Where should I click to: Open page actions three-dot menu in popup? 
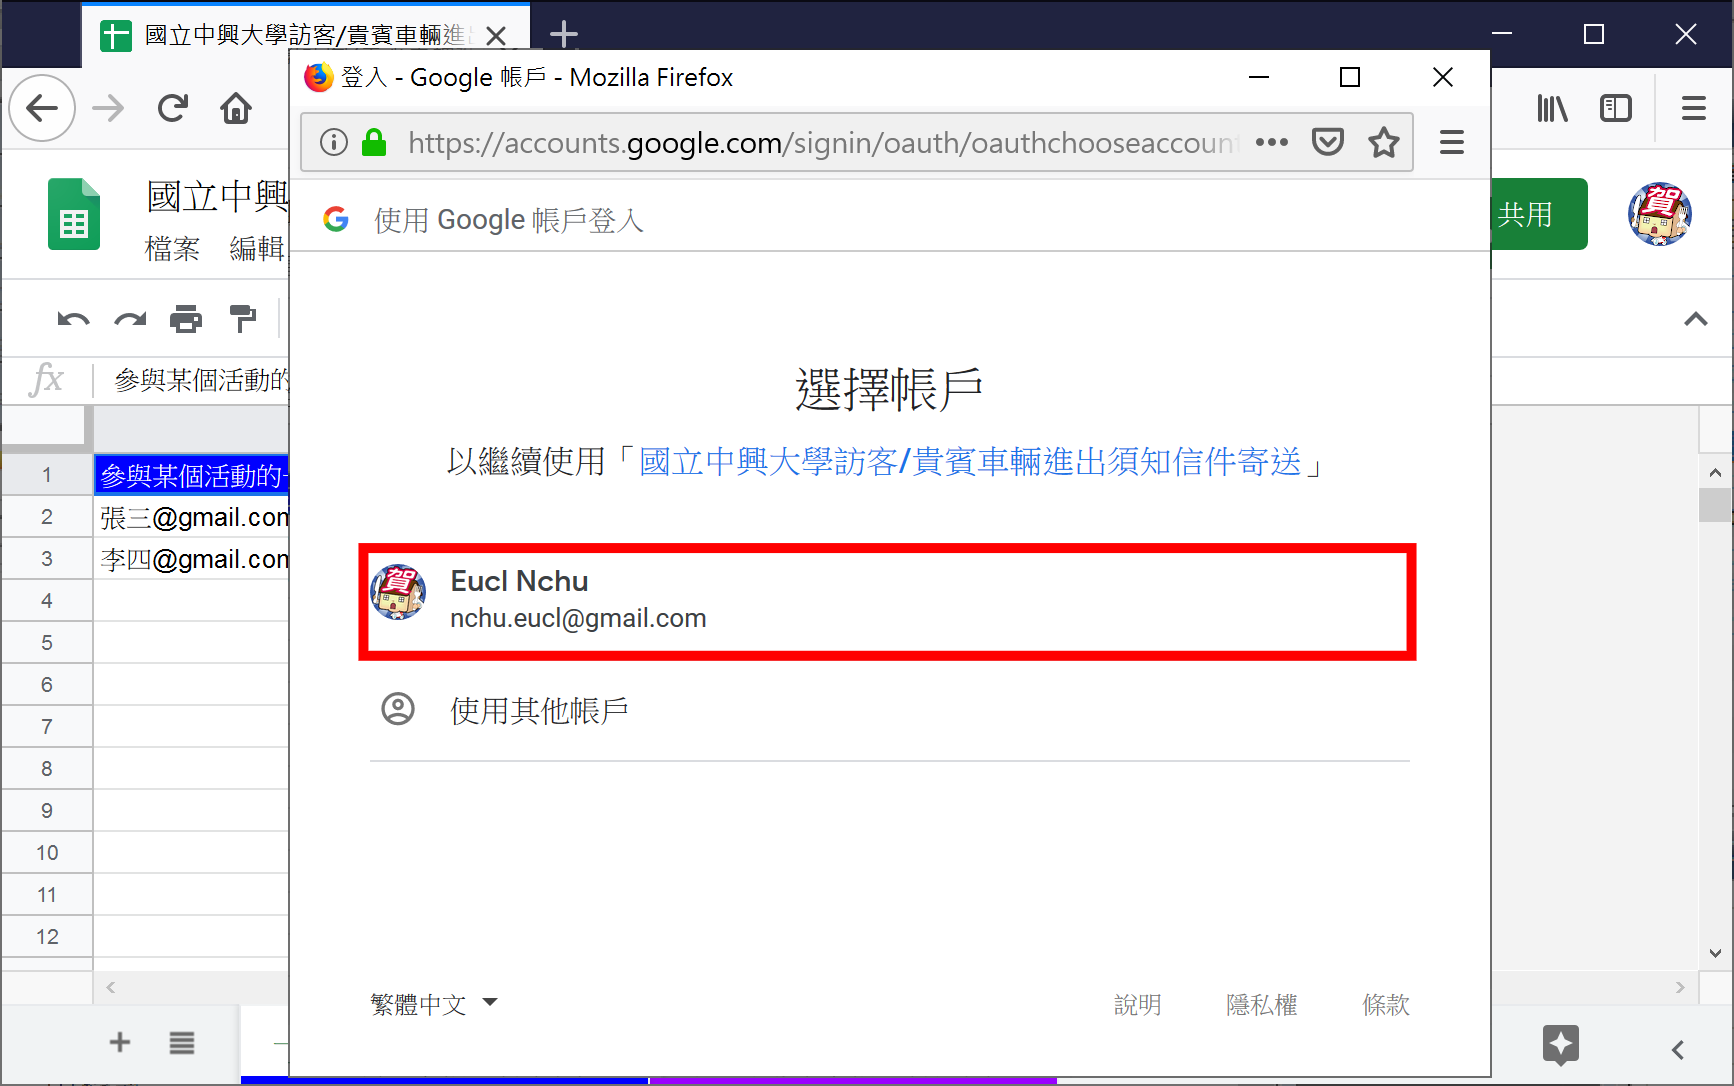[1272, 143]
